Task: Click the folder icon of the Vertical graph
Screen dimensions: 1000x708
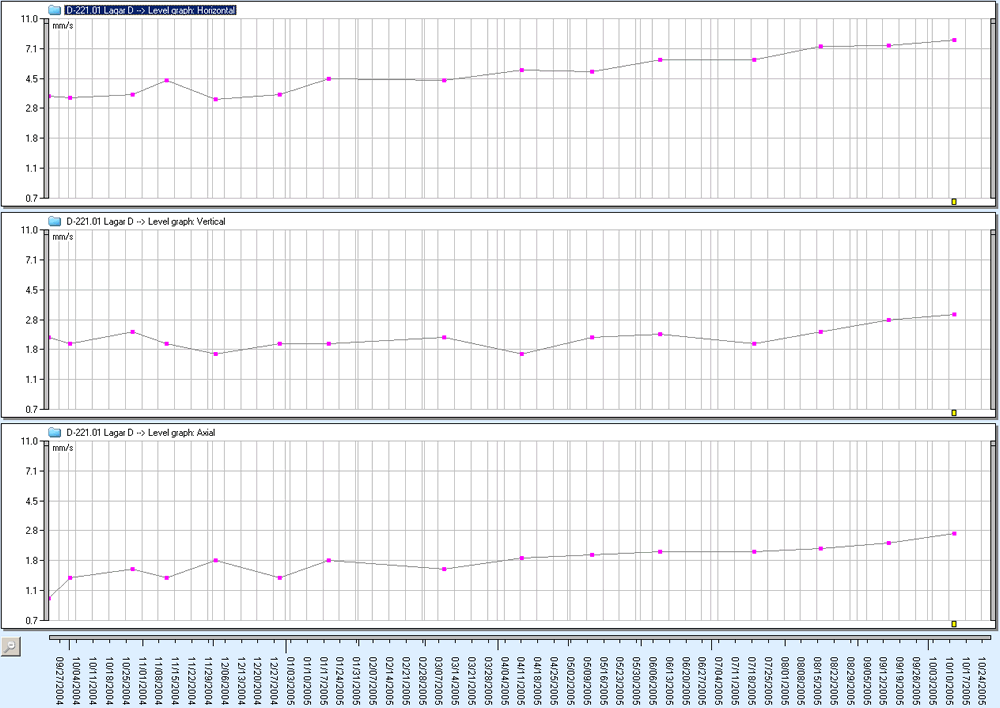Action: tap(54, 221)
